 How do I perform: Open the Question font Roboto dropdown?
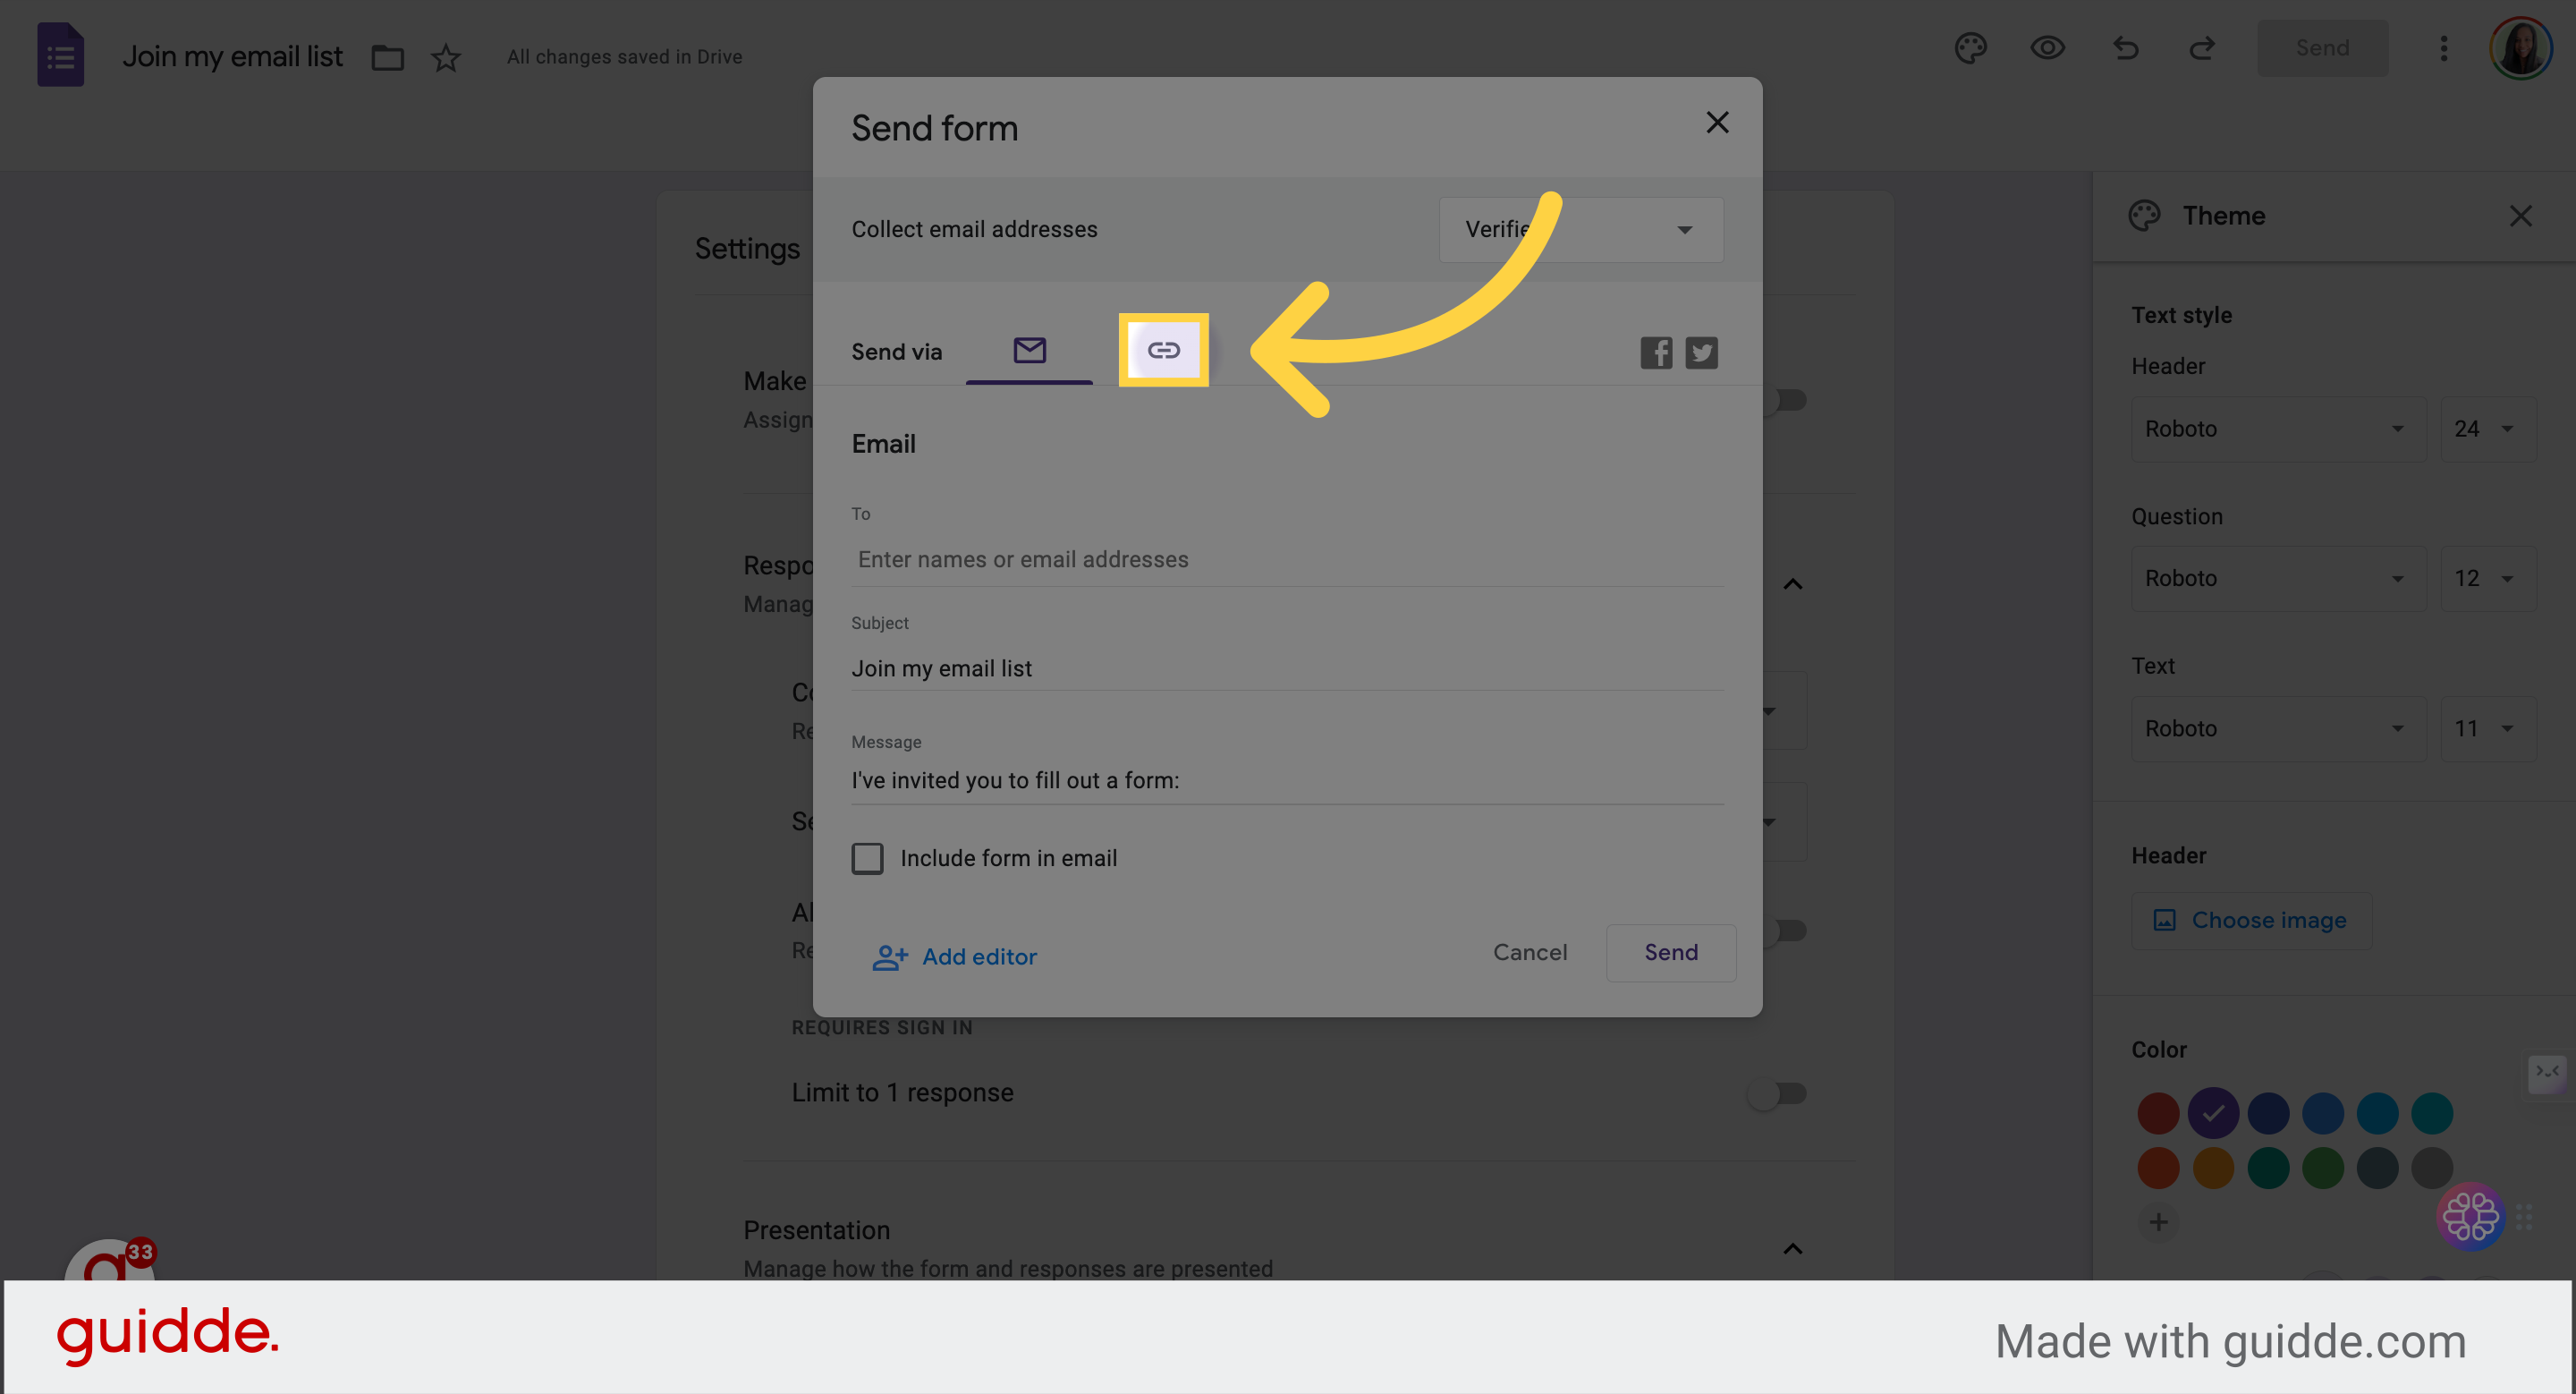pyautogui.click(x=2277, y=579)
